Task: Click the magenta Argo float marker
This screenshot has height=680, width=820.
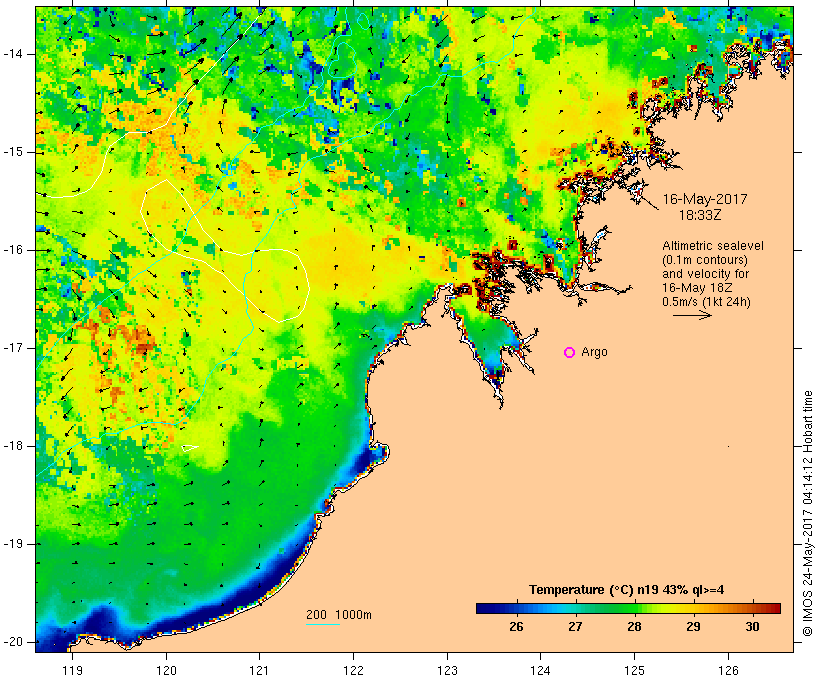Action: pos(570,353)
